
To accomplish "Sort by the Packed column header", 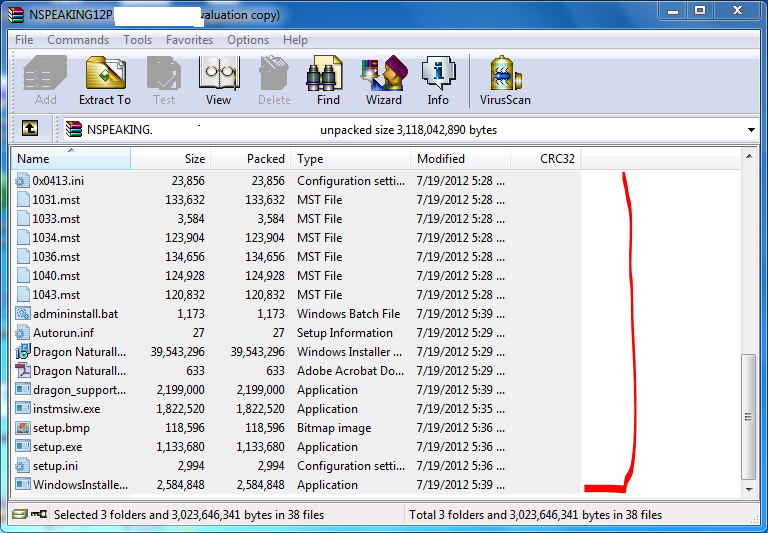I will 250,159.
